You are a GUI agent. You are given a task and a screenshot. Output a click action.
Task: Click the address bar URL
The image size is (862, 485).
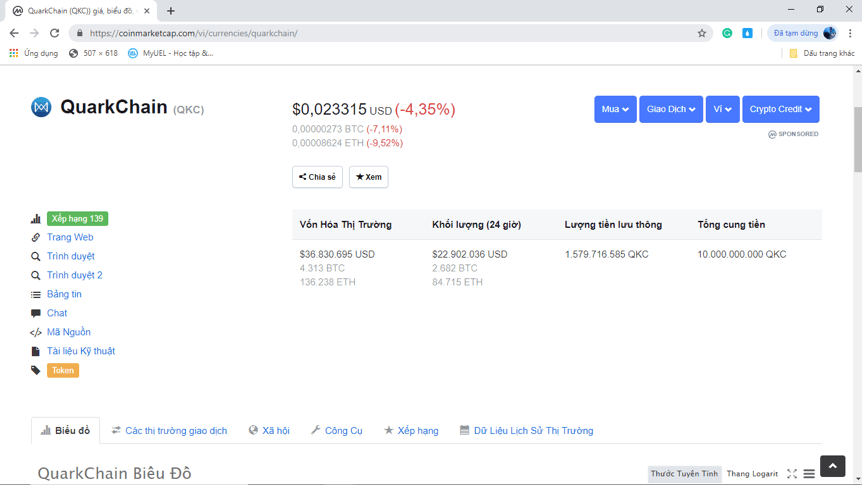pos(194,33)
